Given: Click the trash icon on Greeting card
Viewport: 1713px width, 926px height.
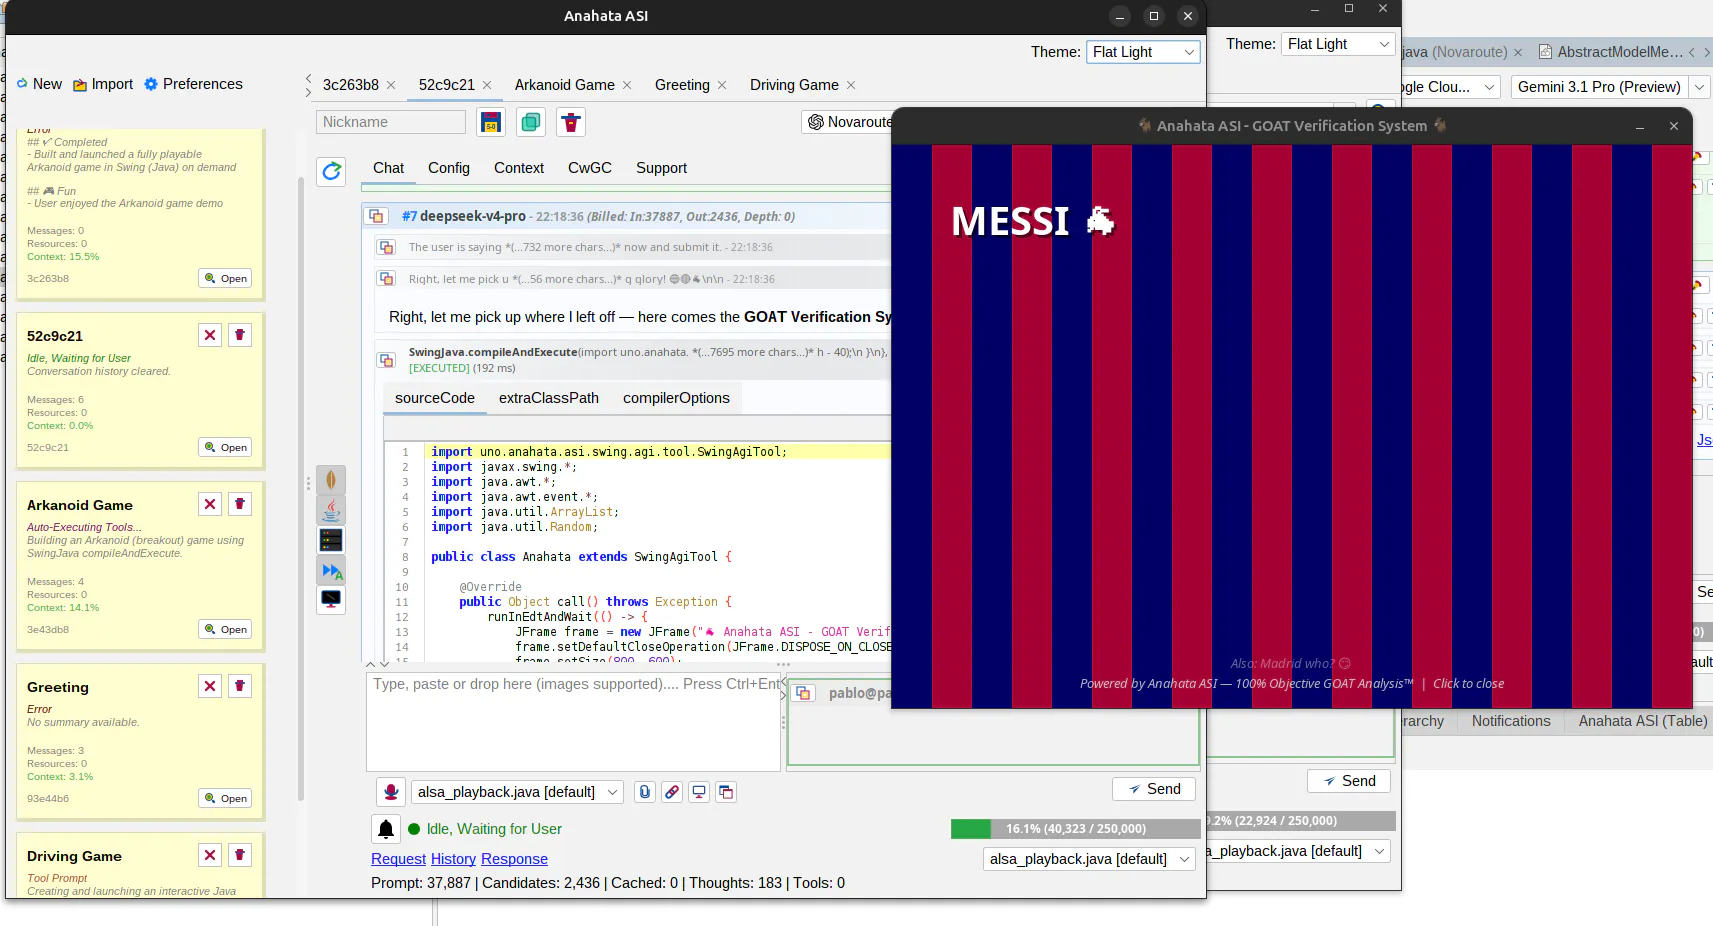Looking at the screenshot, I should (240, 686).
